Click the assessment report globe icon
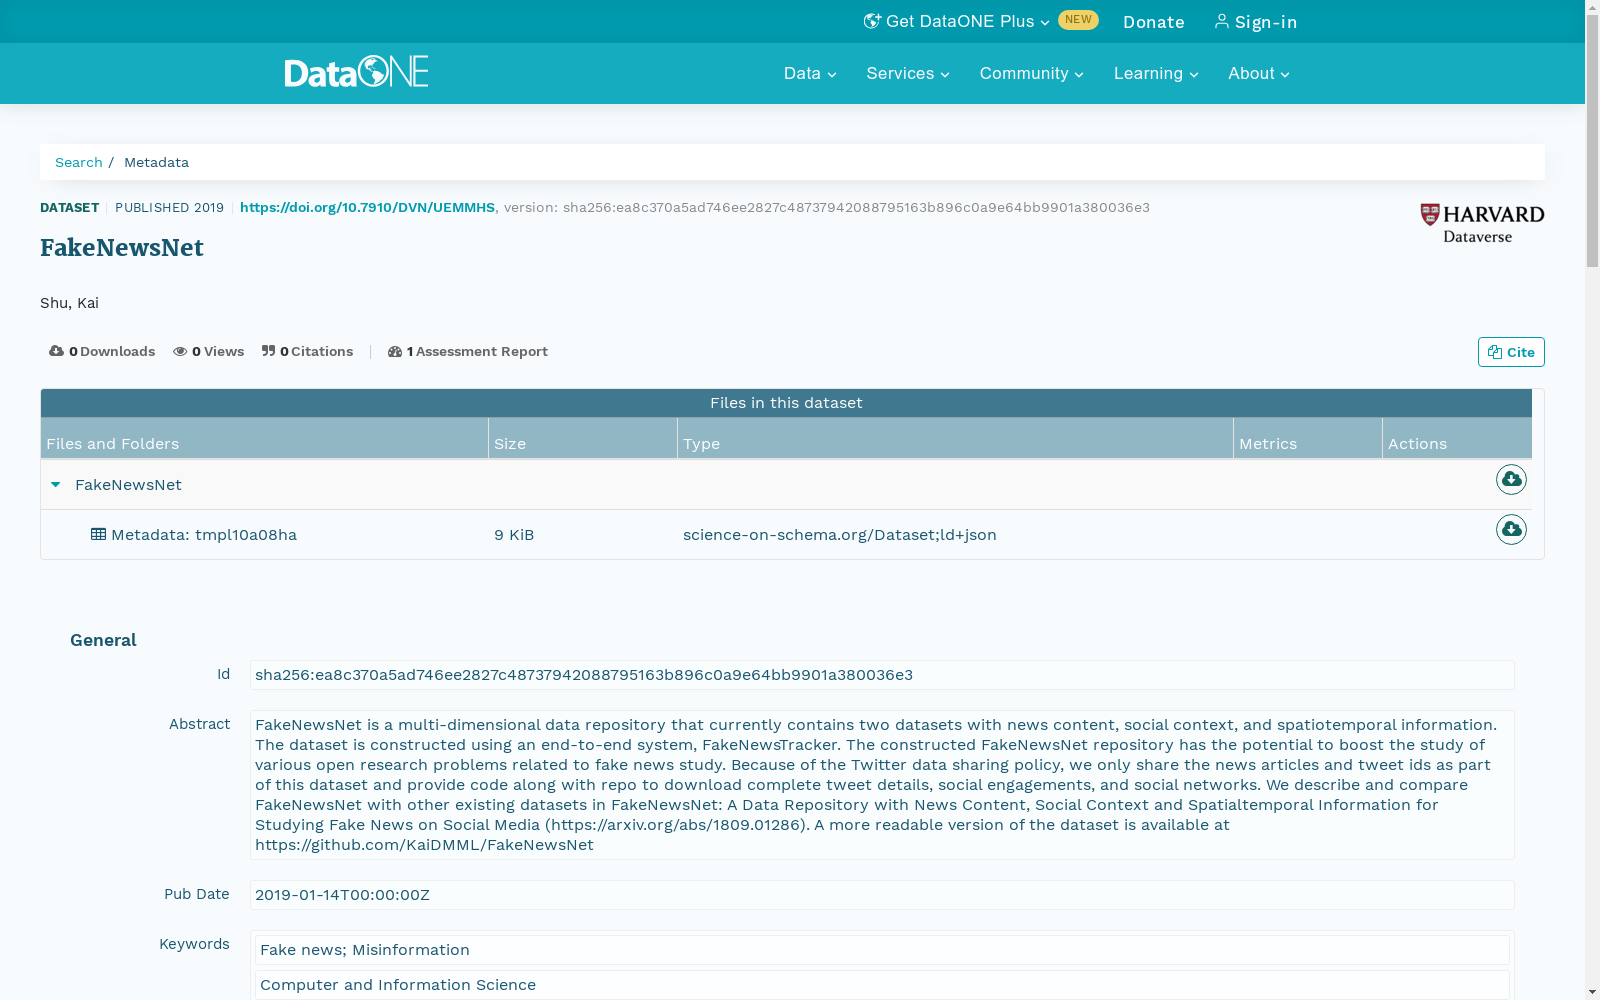Image resolution: width=1600 pixels, height=1000 pixels. pyautogui.click(x=396, y=351)
